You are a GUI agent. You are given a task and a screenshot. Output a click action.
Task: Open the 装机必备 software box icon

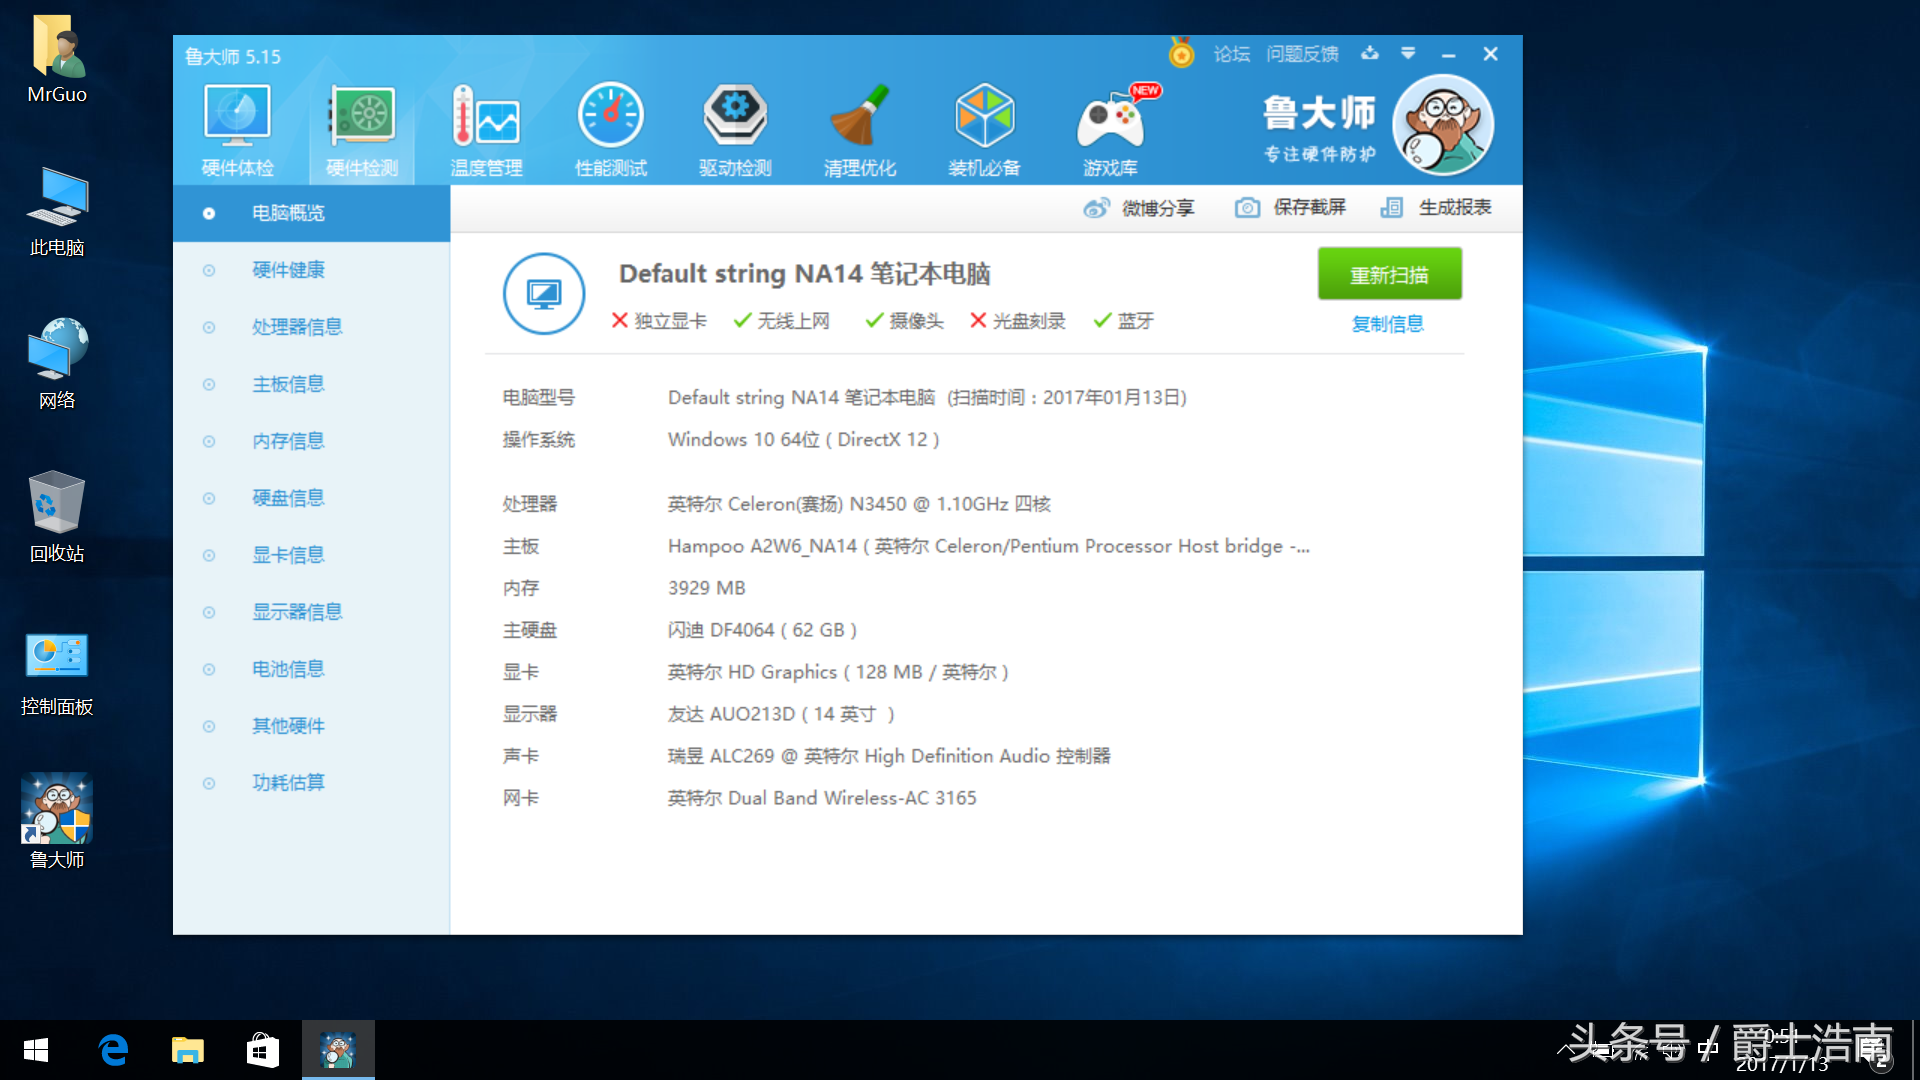click(x=984, y=131)
